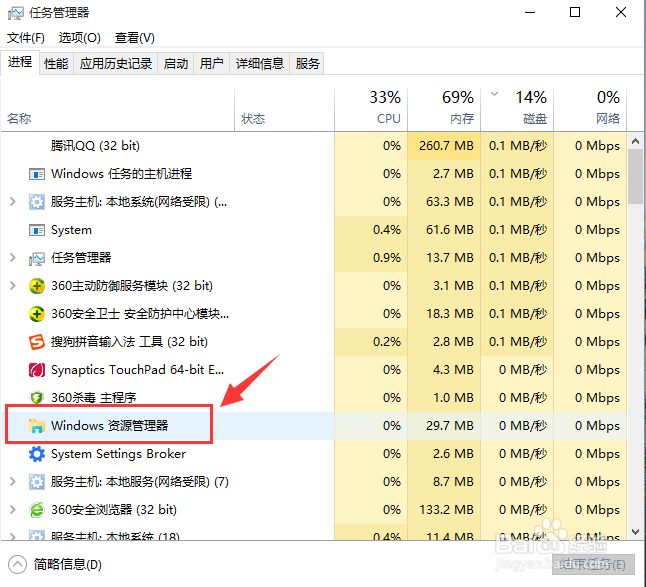
Task: Click the Windows 资源管理器 folder icon
Action: [x=37, y=426]
